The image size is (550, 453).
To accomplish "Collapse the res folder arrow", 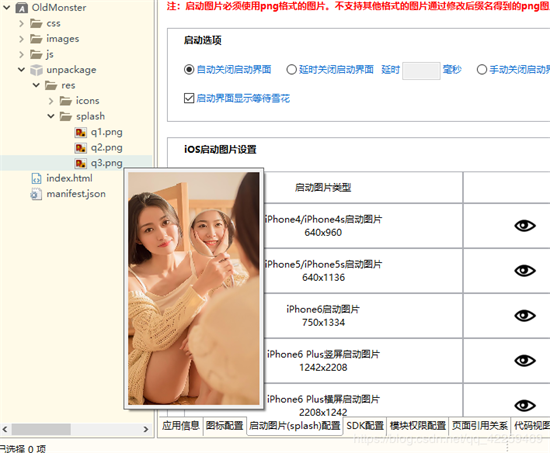I will click(x=36, y=85).
